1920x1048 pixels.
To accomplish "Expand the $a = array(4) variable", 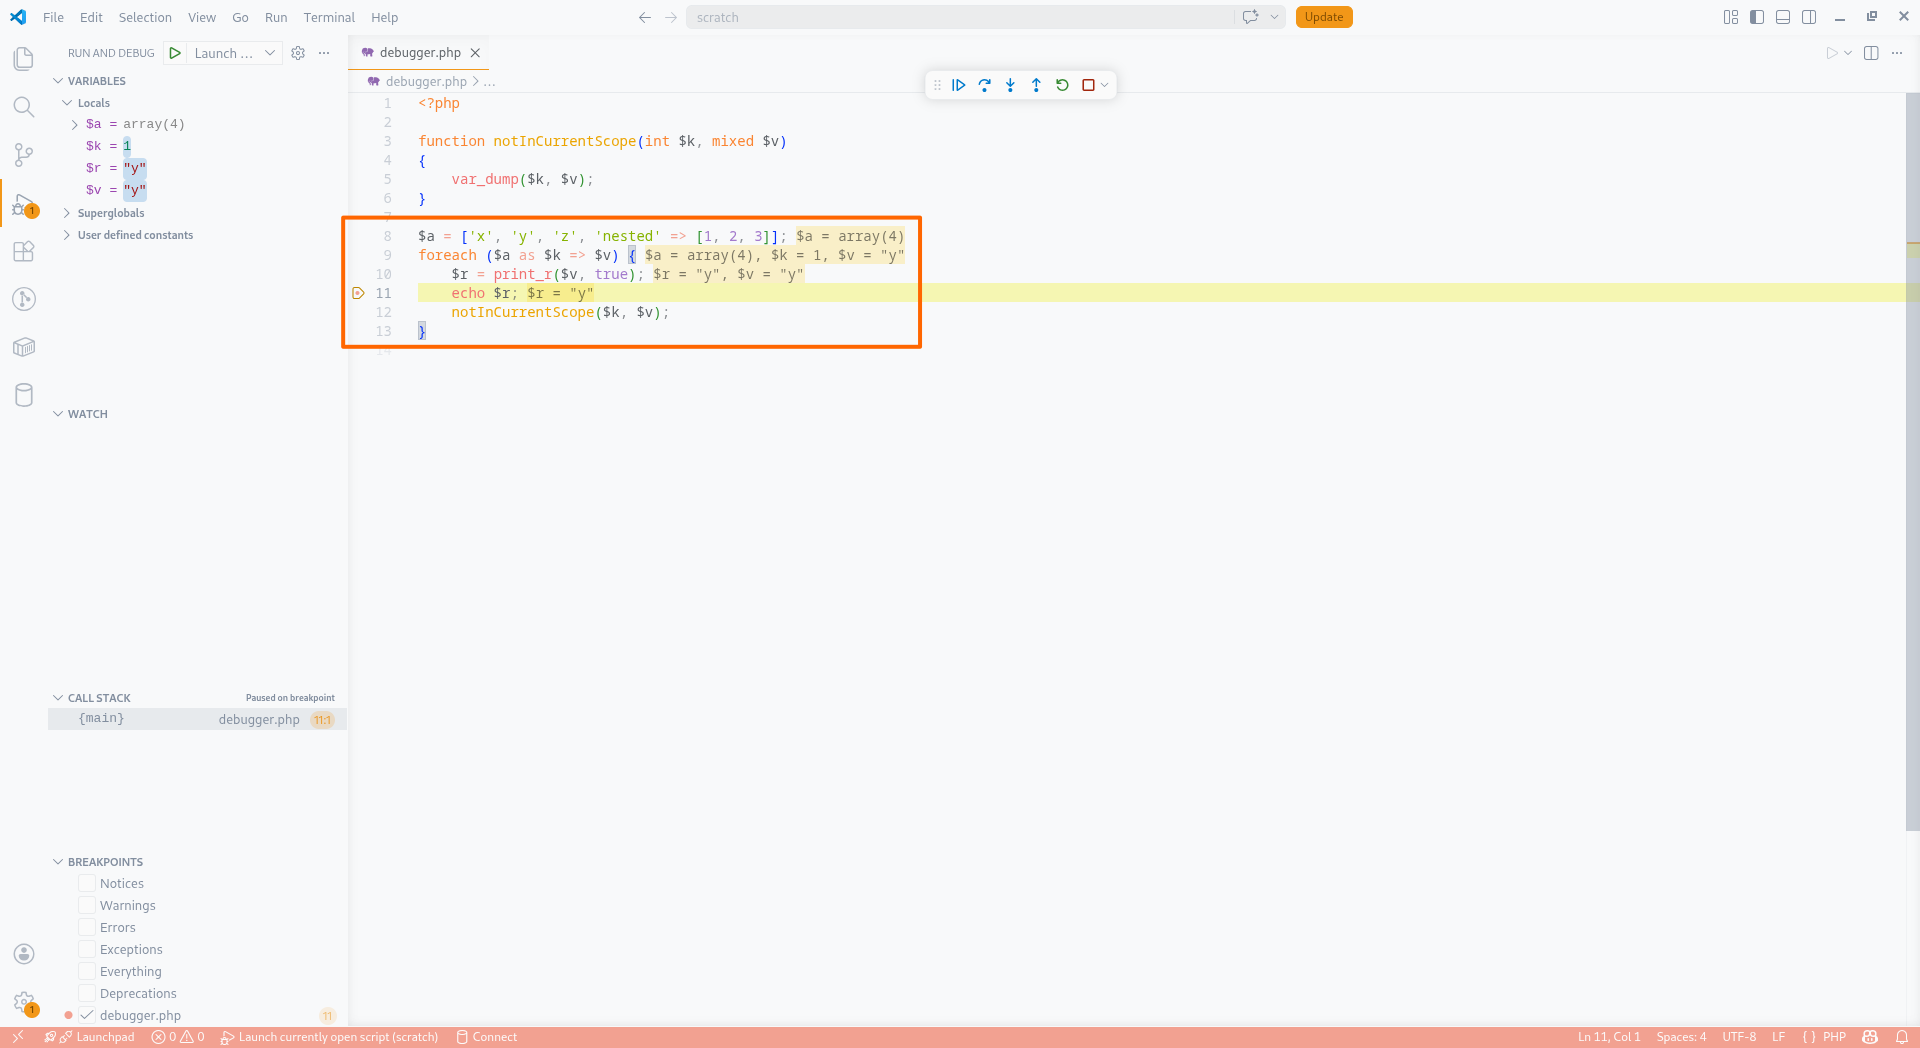I will (x=75, y=125).
